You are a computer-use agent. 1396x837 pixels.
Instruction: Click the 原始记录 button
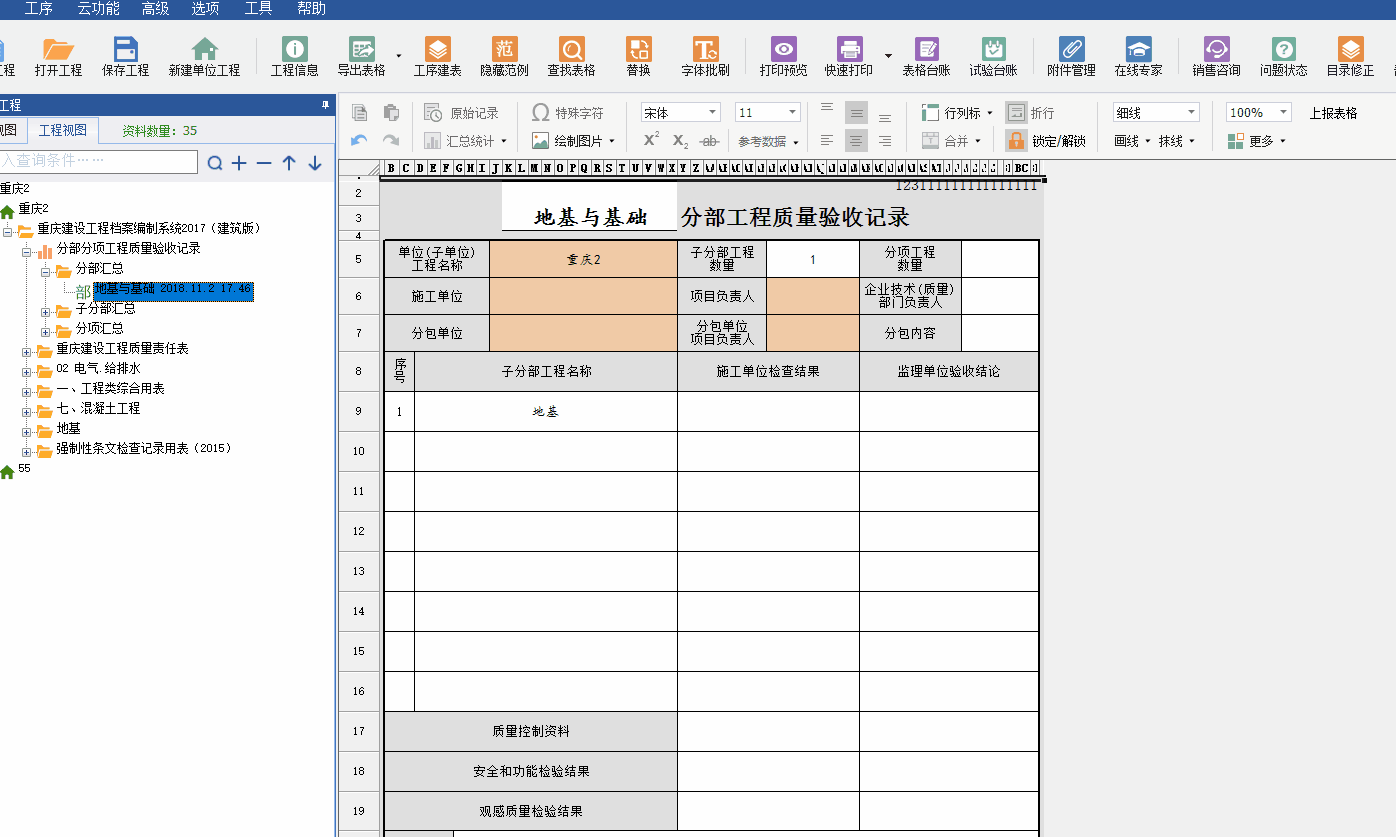[x=462, y=113]
